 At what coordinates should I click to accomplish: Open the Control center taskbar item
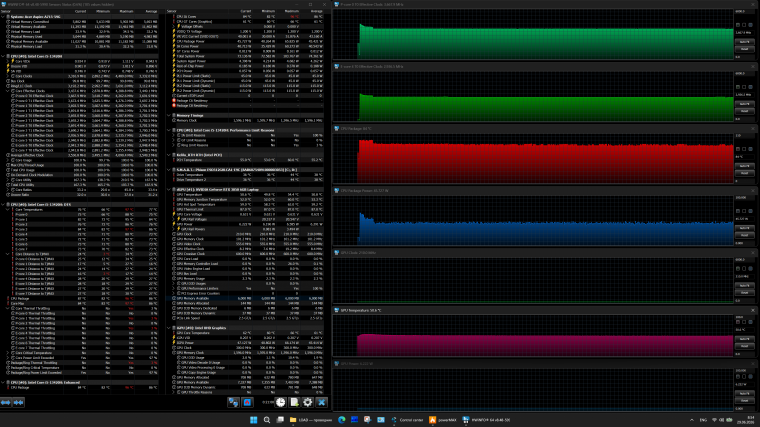[x=407, y=420]
